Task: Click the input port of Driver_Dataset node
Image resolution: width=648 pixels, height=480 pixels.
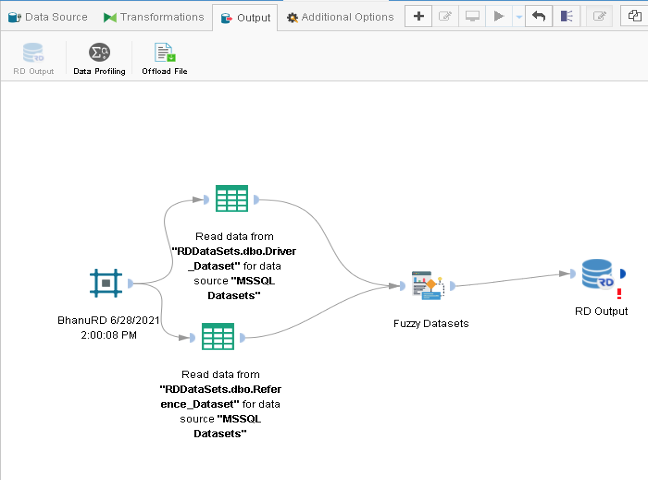Action: 206,200
